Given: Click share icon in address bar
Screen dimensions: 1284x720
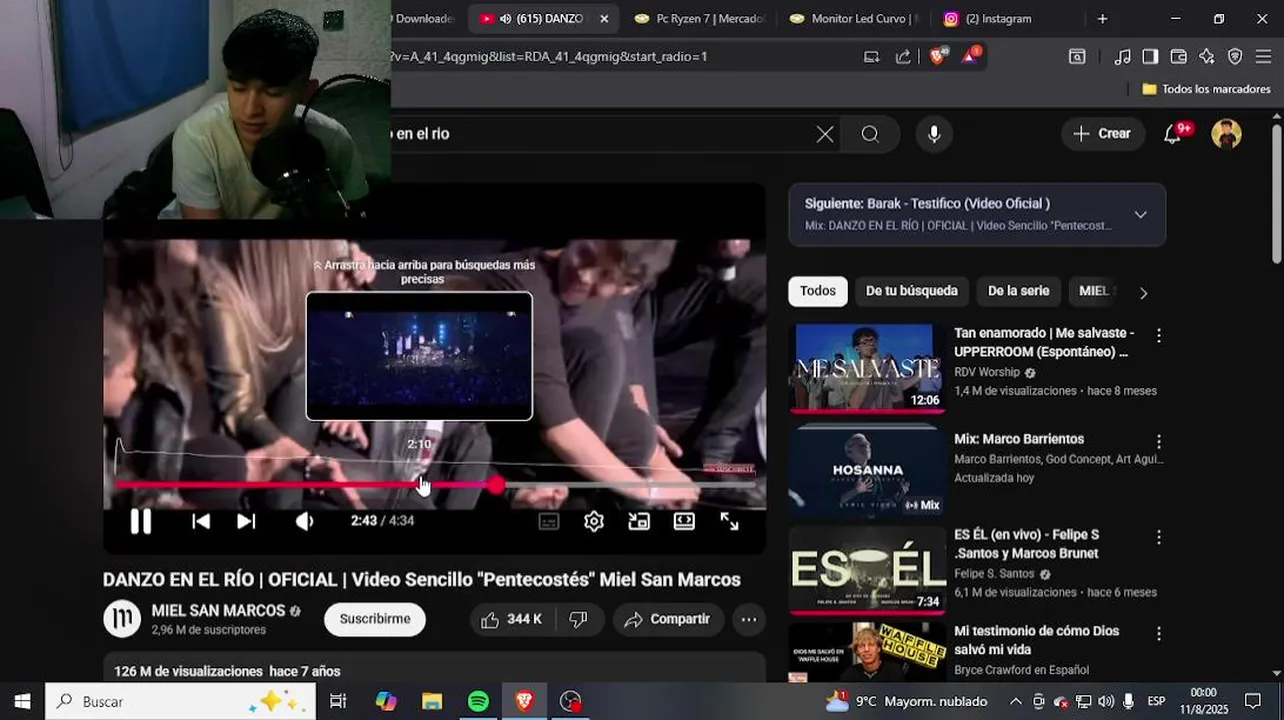Looking at the screenshot, I should [x=903, y=57].
